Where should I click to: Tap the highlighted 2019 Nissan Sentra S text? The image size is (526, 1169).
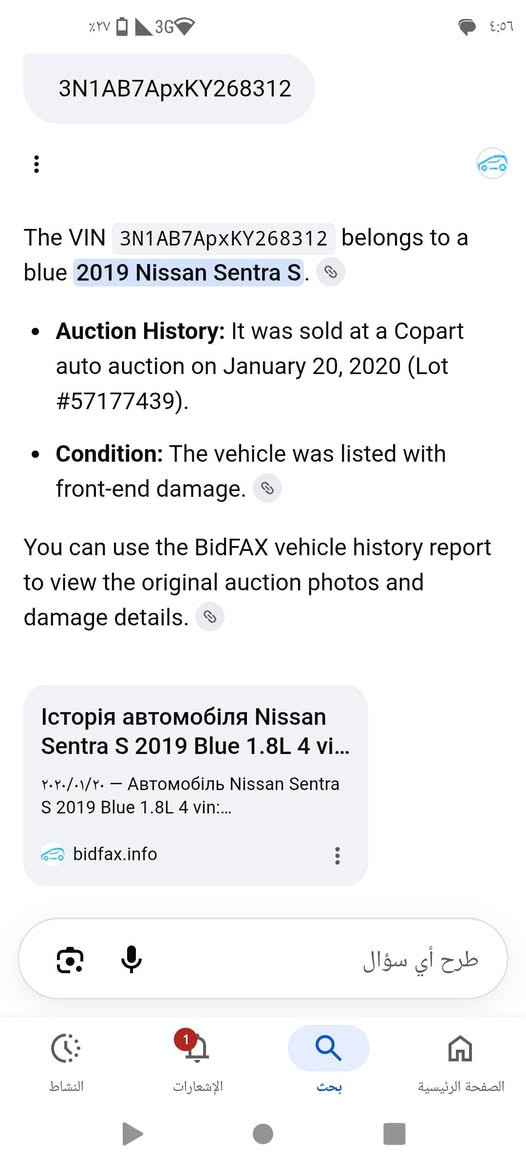point(188,273)
